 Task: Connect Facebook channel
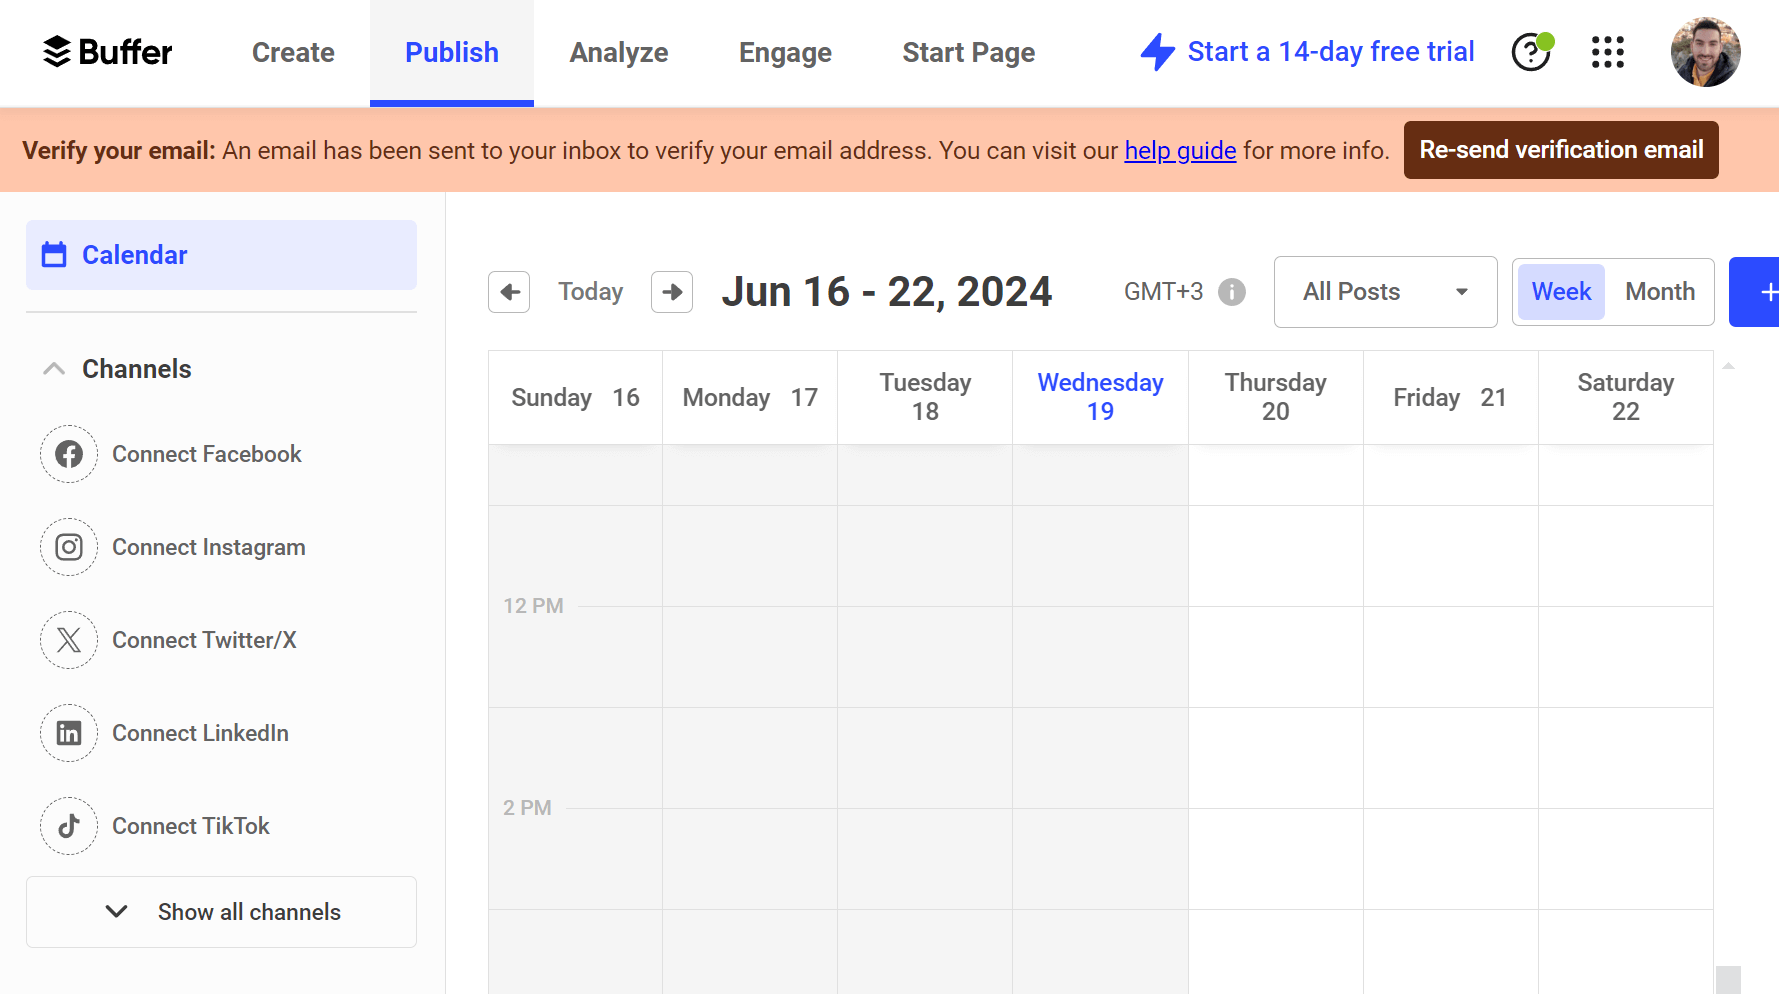[206, 454]
